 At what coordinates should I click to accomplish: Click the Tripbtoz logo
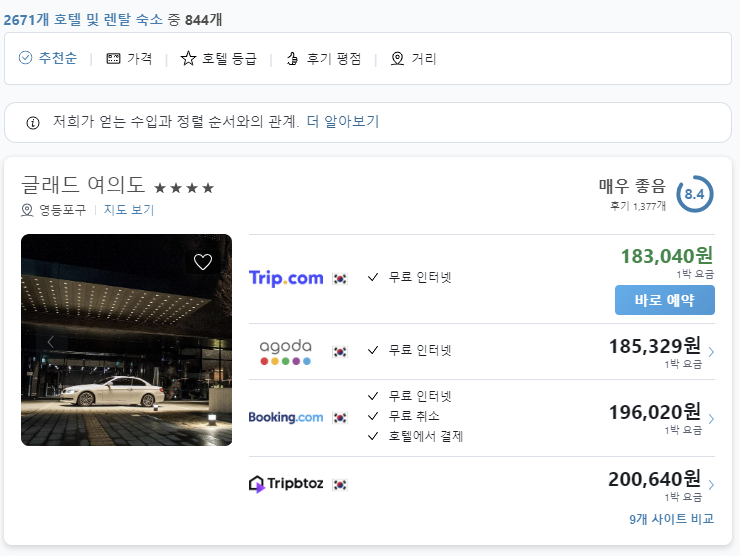click(286, 484)
